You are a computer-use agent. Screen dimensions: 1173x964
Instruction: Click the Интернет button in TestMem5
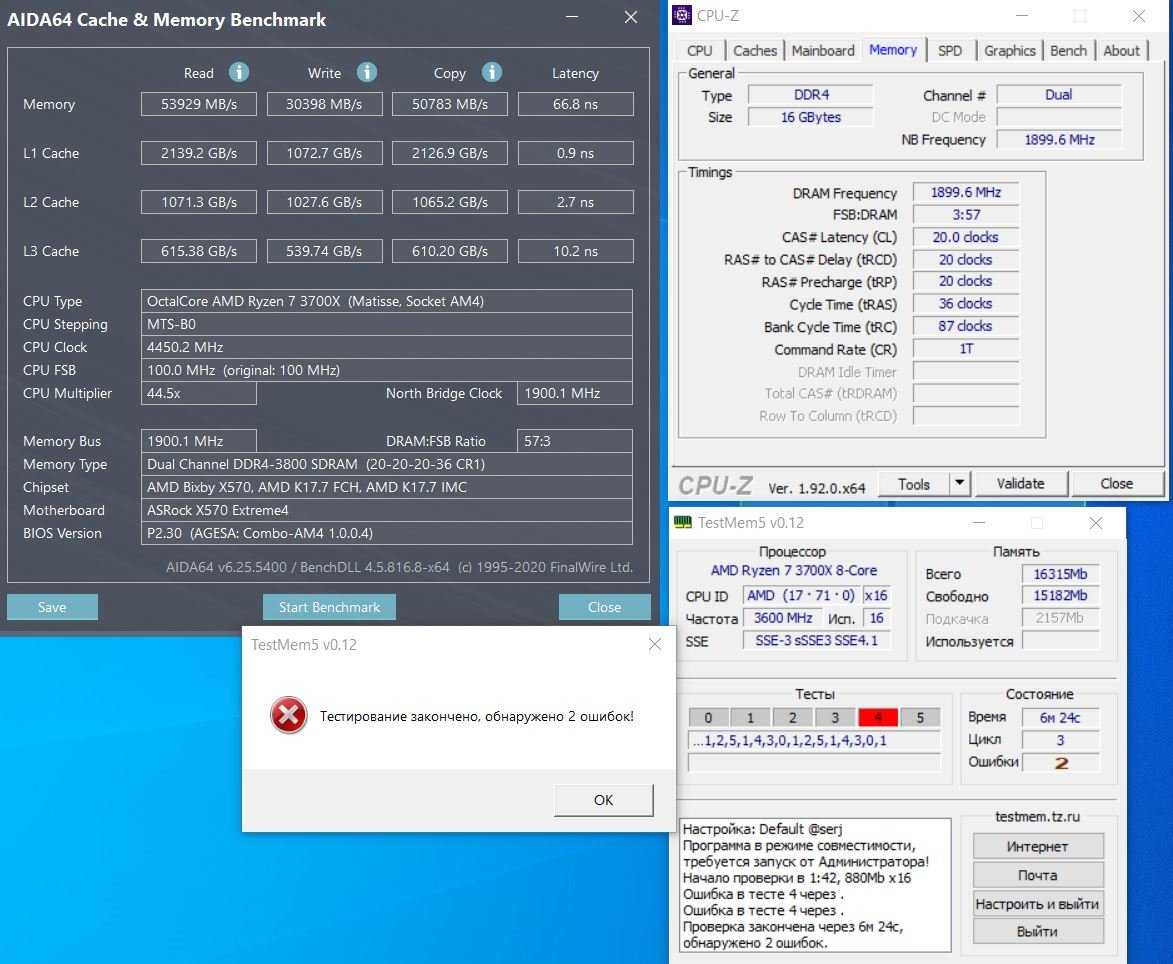(1037, 846)
